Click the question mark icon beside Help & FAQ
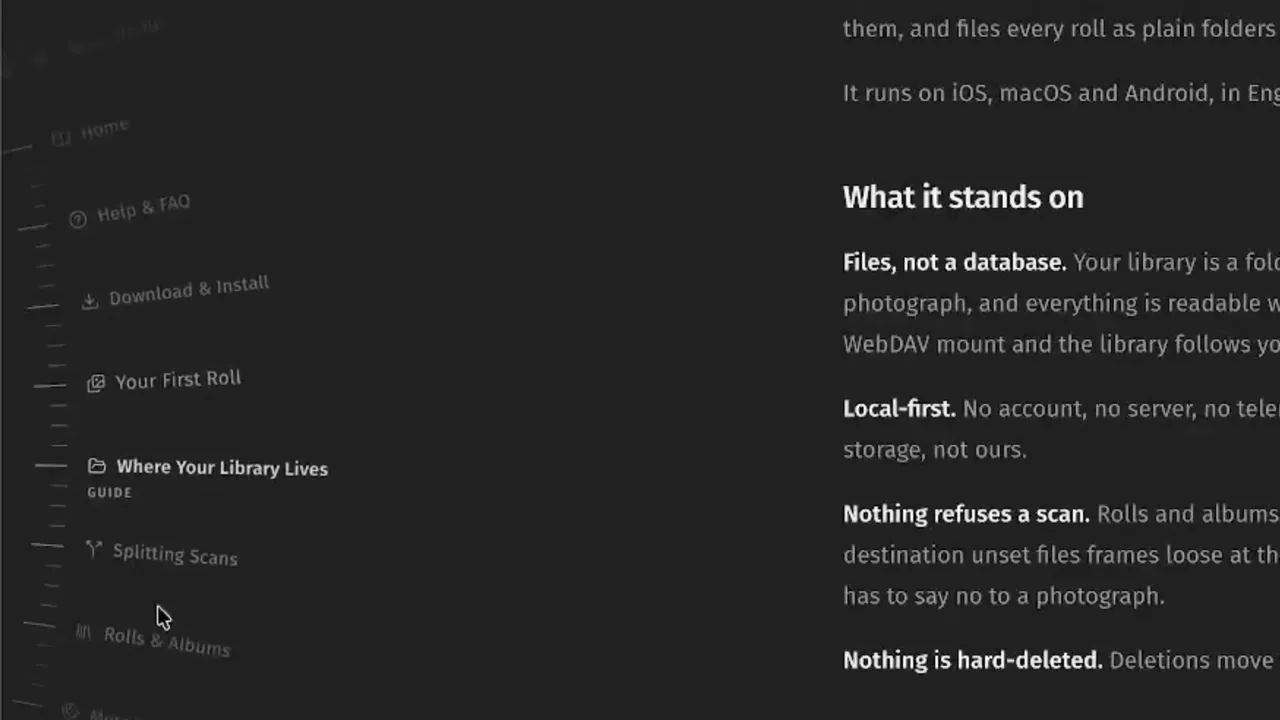 (78, 219)
